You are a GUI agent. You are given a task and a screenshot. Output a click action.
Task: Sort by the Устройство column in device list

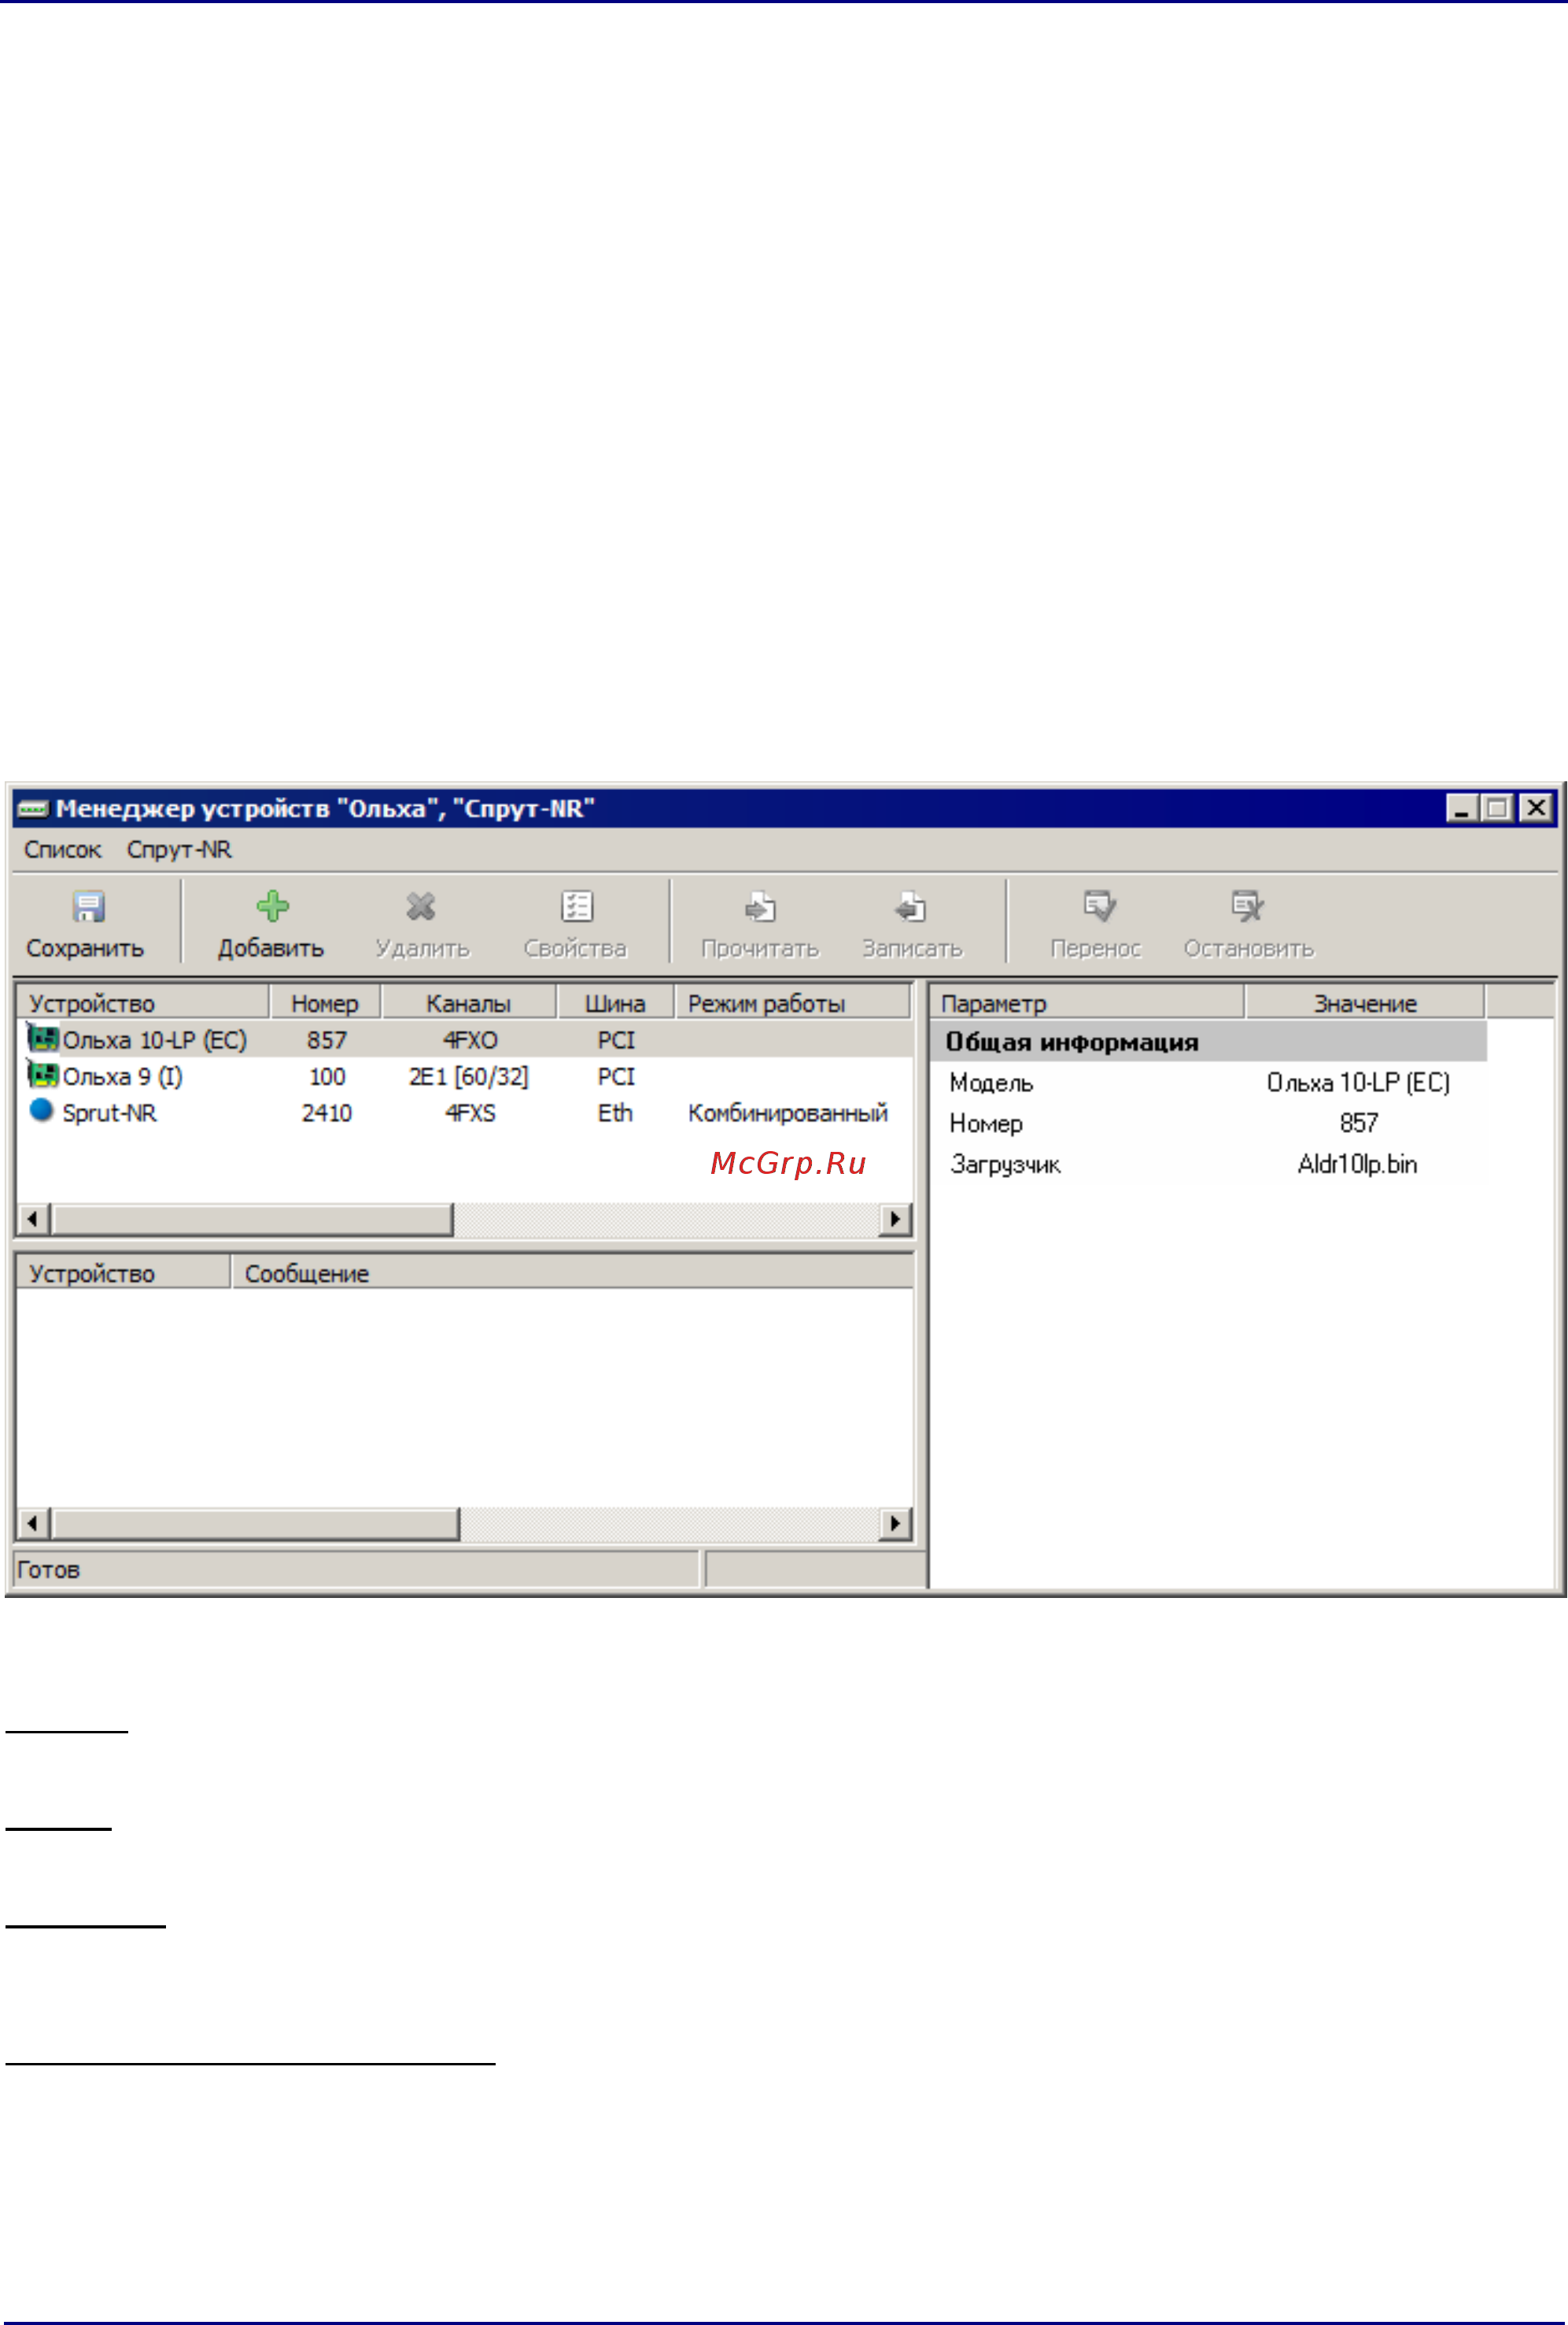point(143,1003)
